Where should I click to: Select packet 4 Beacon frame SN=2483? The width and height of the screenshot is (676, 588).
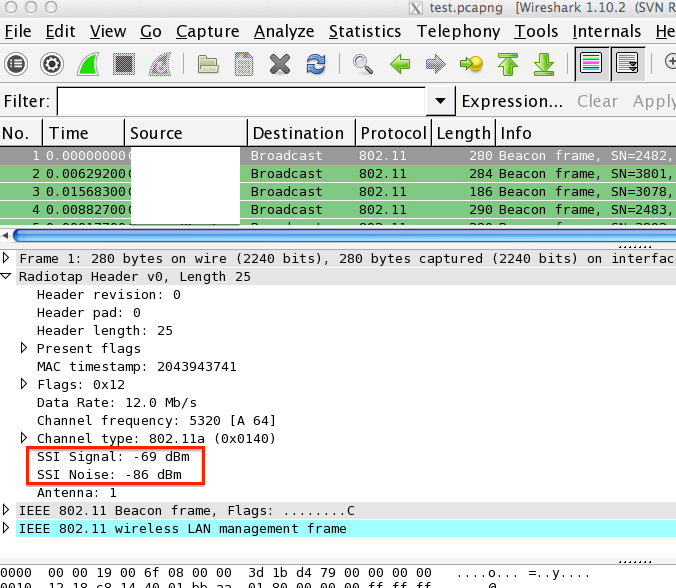(x=338, y=210)
